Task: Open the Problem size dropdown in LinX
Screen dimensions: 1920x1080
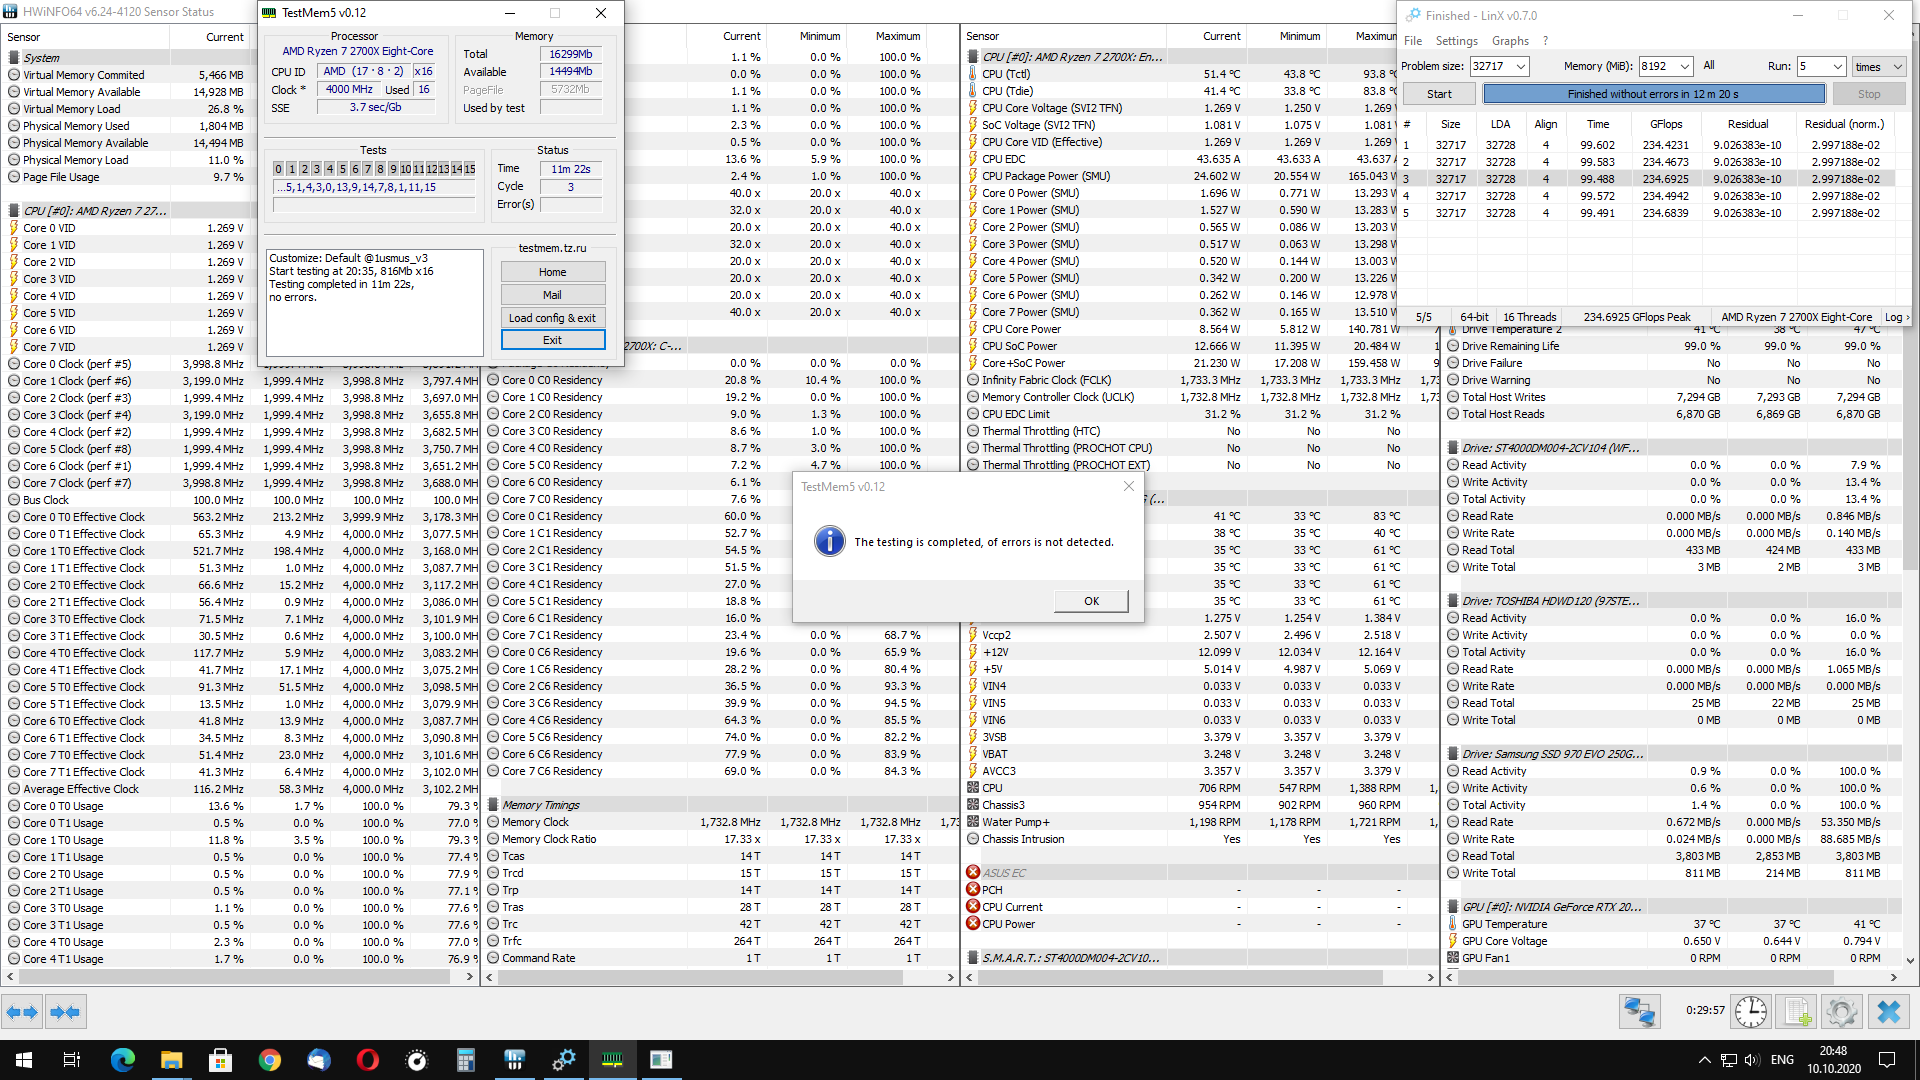Action: [x=1520, y=66]
